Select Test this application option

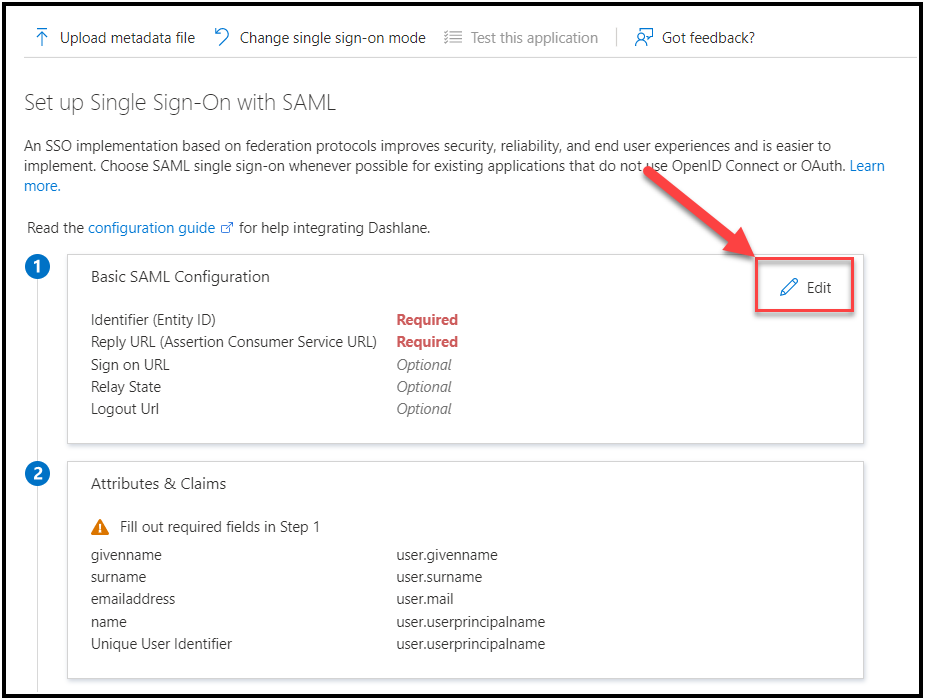pos(534,38)
